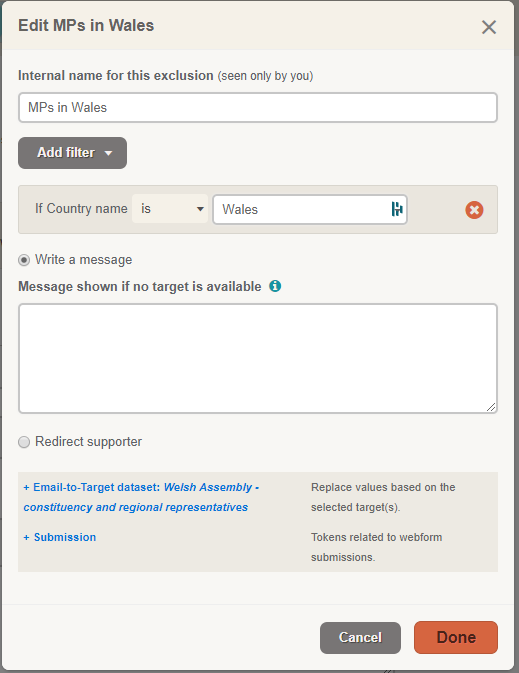The width and height of the screenshot is (519, 673).
Task: Click the Welsh Assembly dataset link text
Action: click(x=141, y=497)
